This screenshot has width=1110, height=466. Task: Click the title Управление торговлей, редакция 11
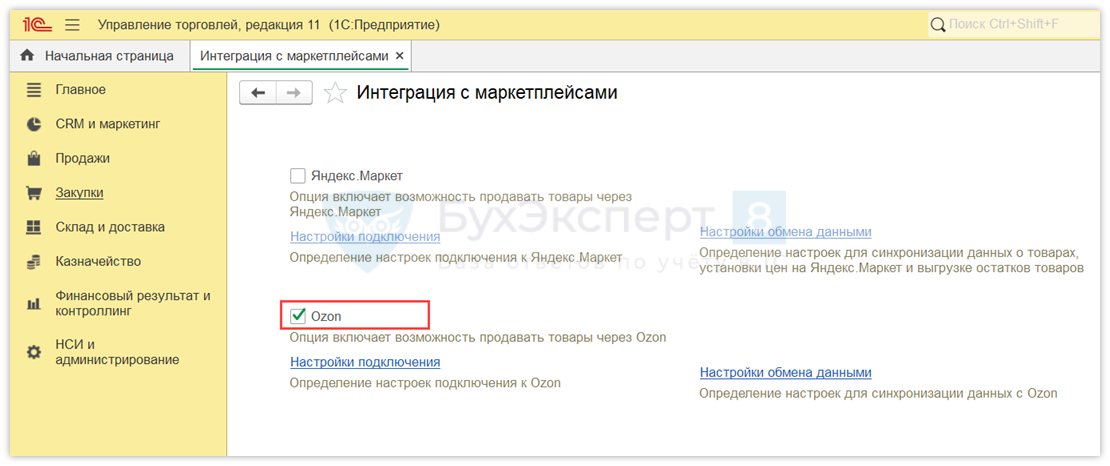click(210, 25)
